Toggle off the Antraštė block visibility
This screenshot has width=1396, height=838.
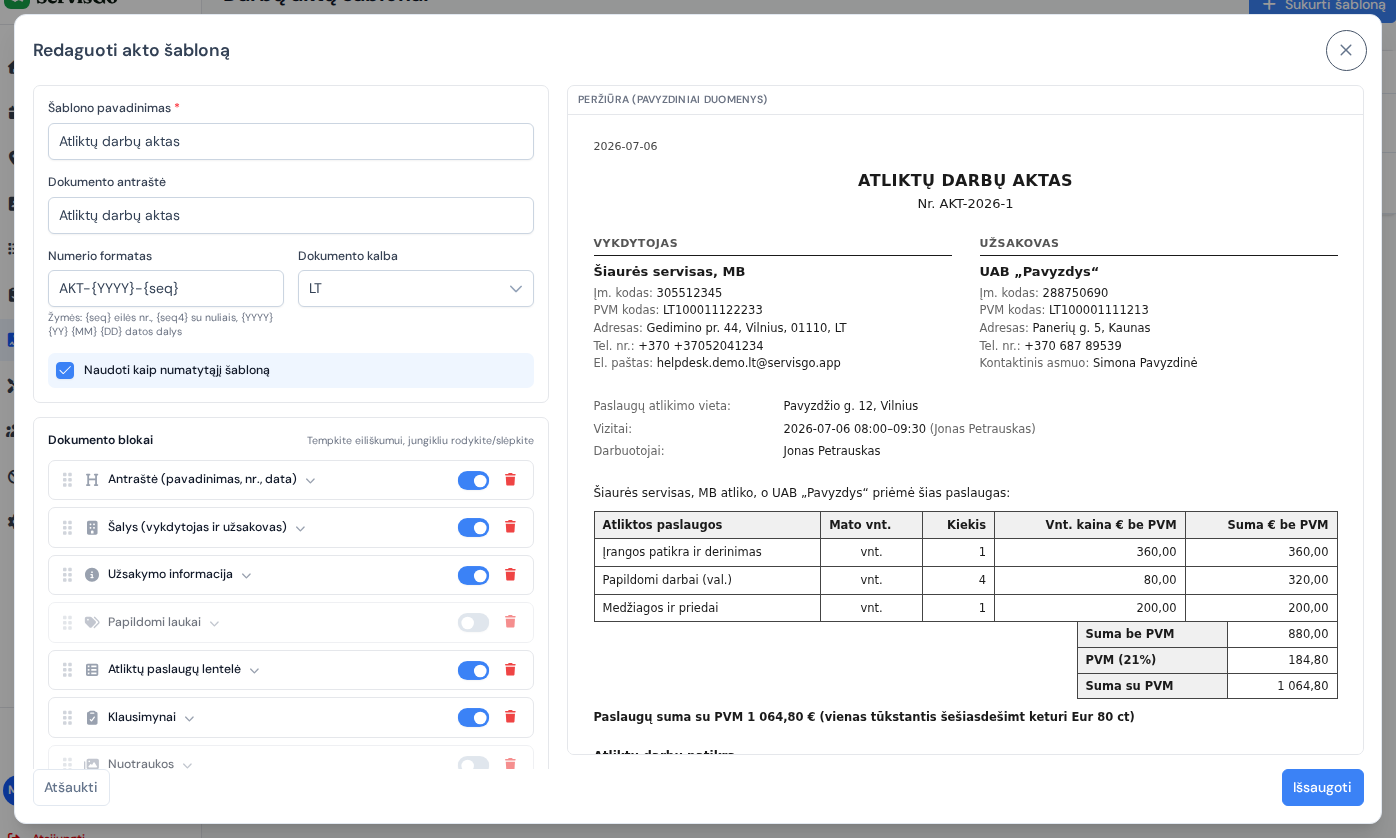(x=474, y=480)
